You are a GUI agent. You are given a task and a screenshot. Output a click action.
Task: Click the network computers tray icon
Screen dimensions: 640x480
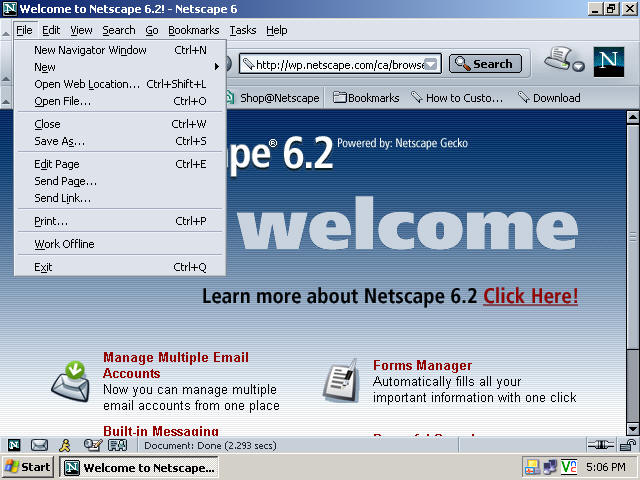tap(550, 467)
